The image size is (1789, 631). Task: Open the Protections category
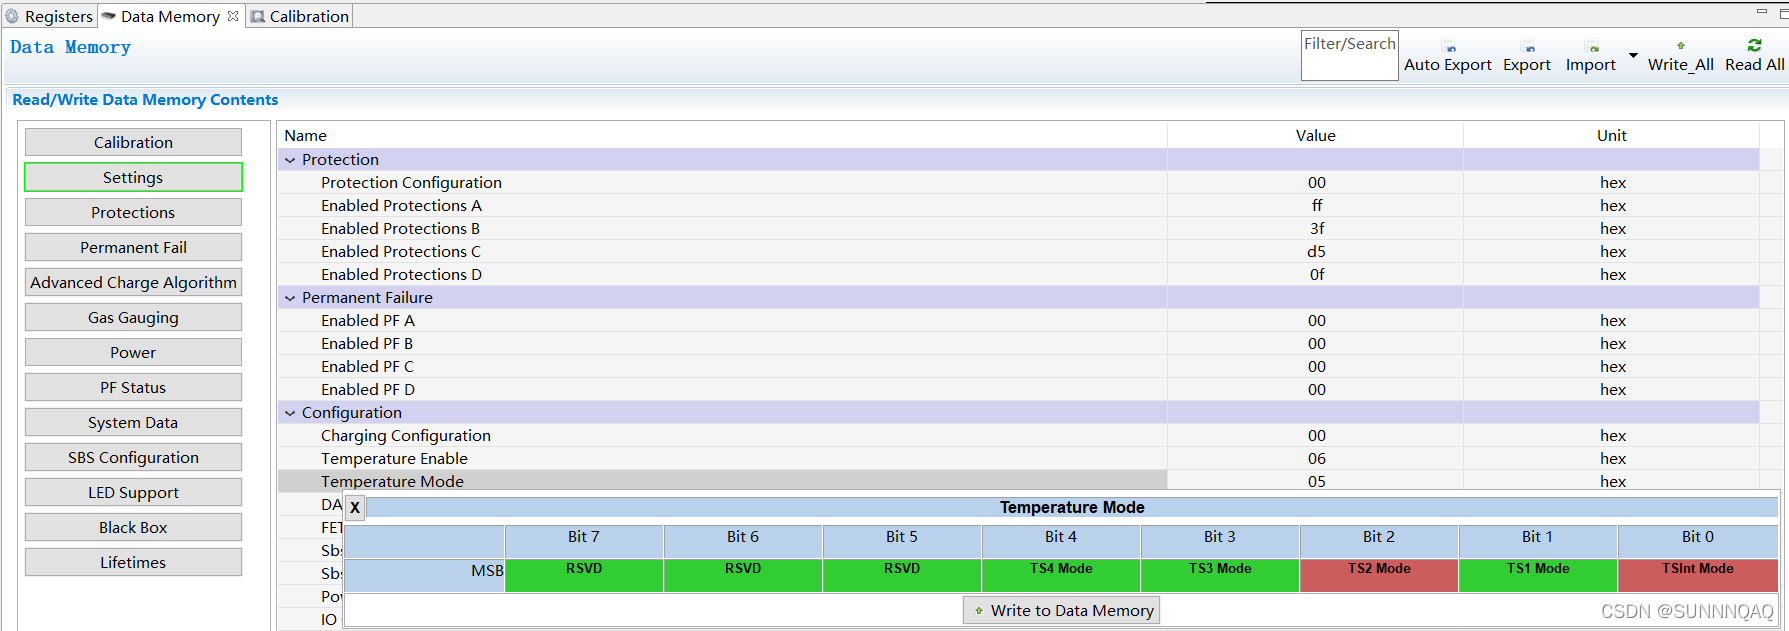point(133,212)
